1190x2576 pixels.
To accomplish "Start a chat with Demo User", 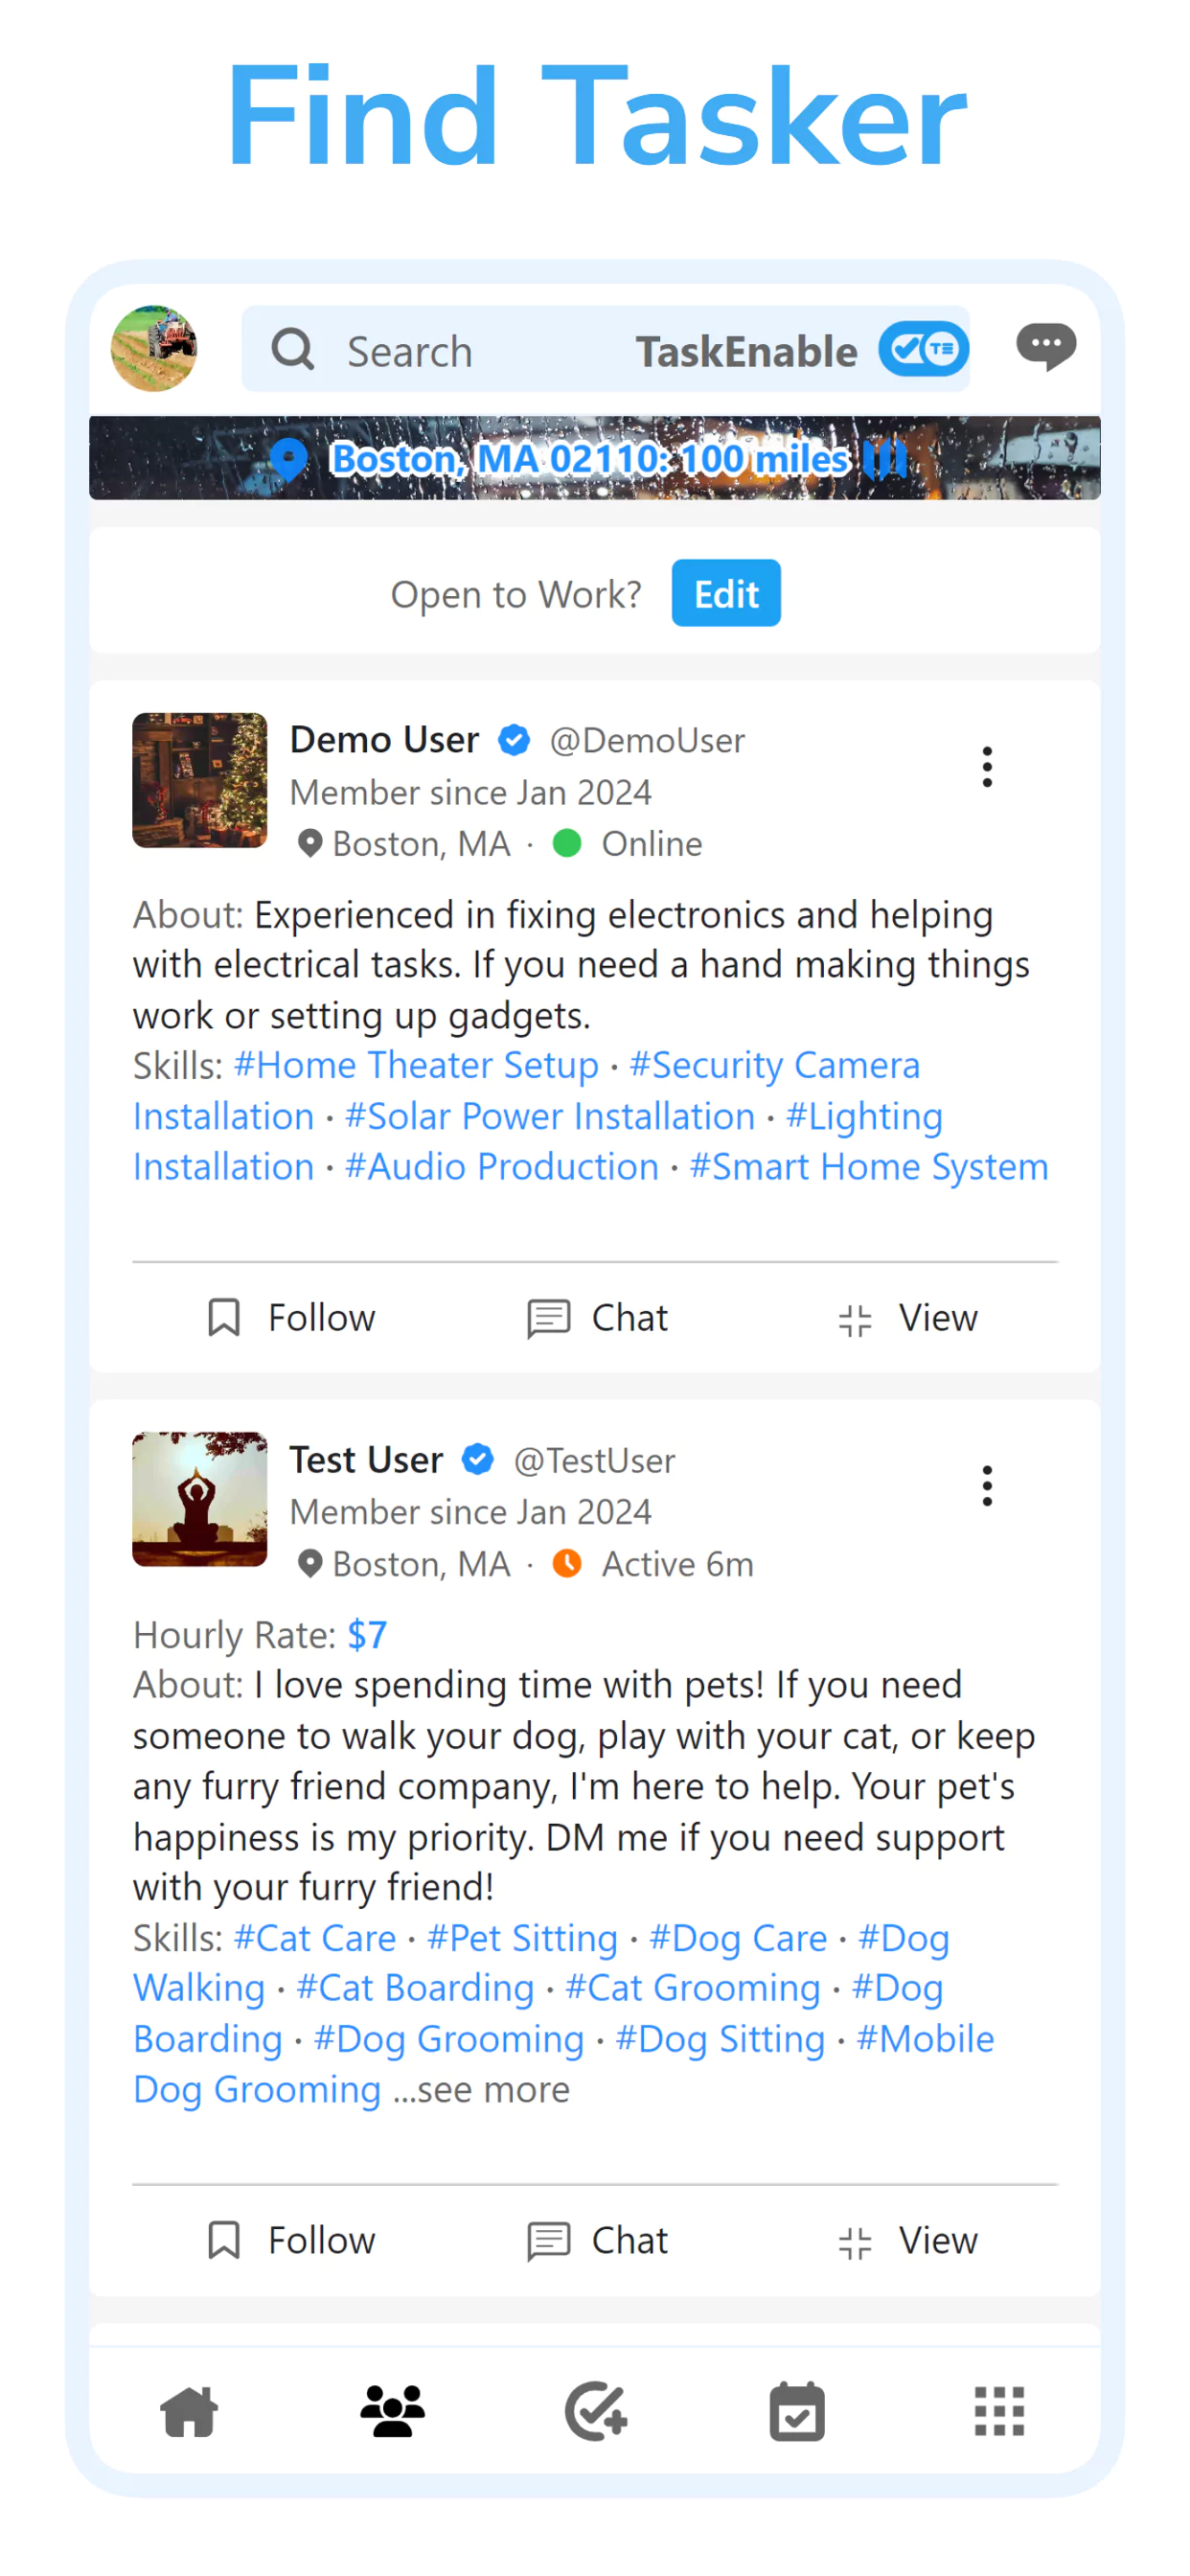I will pyautogui.click(x=597, y=1318).
